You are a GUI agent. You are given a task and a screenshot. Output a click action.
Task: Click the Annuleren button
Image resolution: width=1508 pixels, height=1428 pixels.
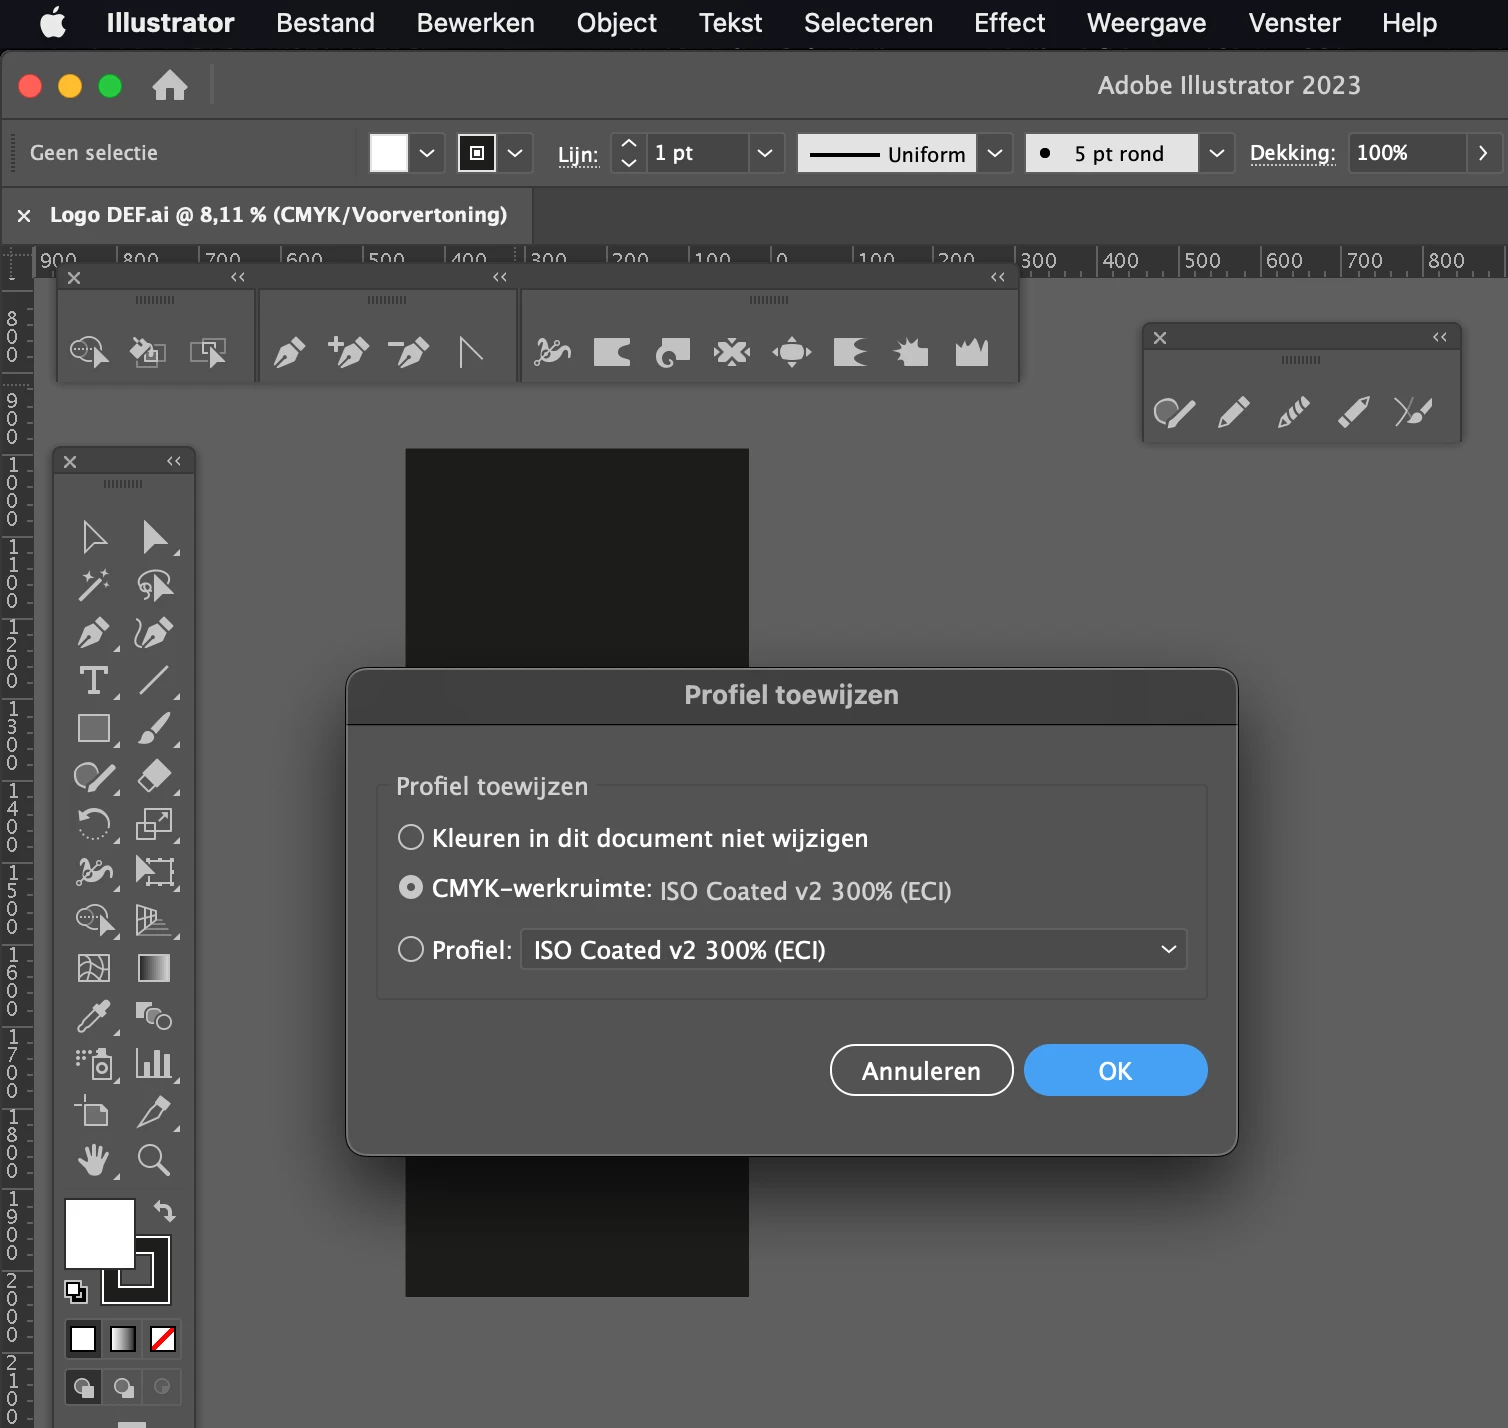pos(921,1070)
